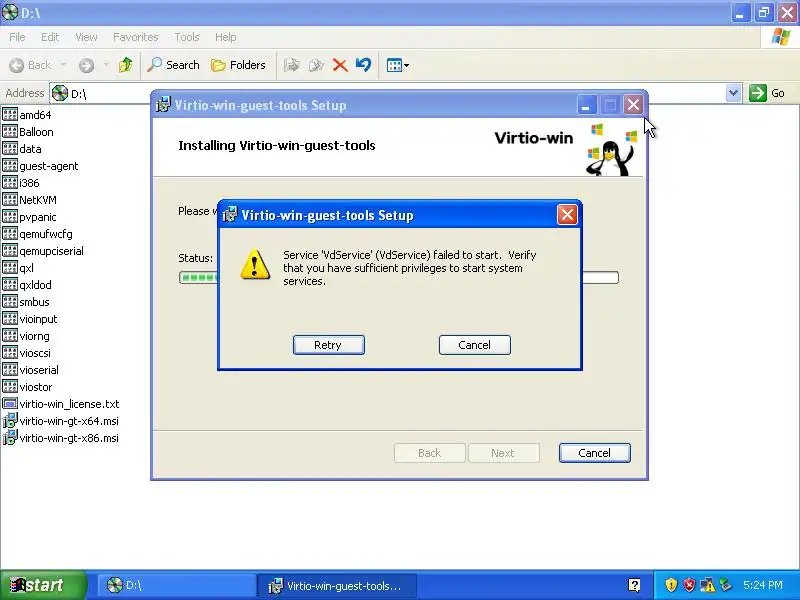
Task: Select the vioscsi folder
Action: point(27,353)
